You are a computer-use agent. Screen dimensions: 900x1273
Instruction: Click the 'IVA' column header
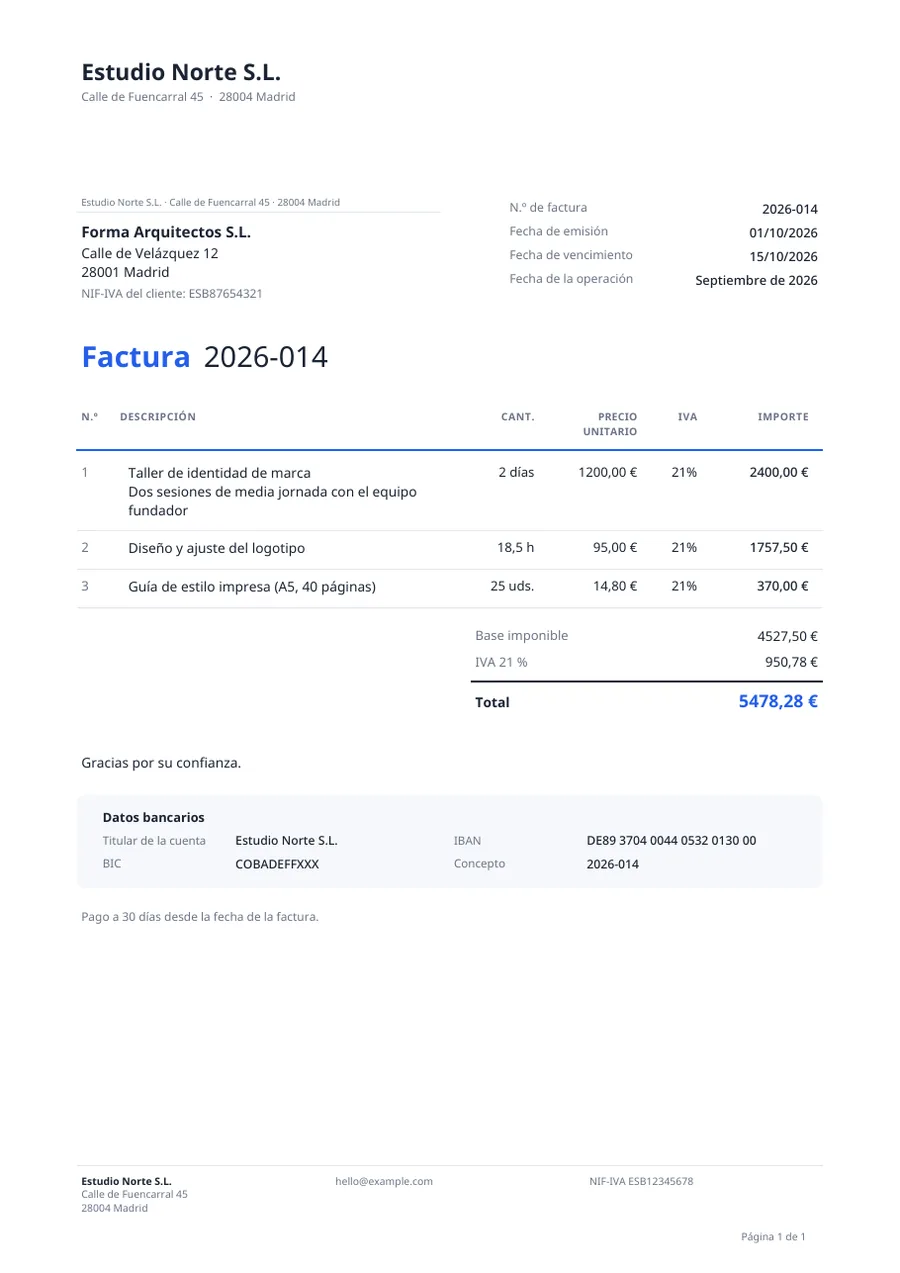coord(687,417)
